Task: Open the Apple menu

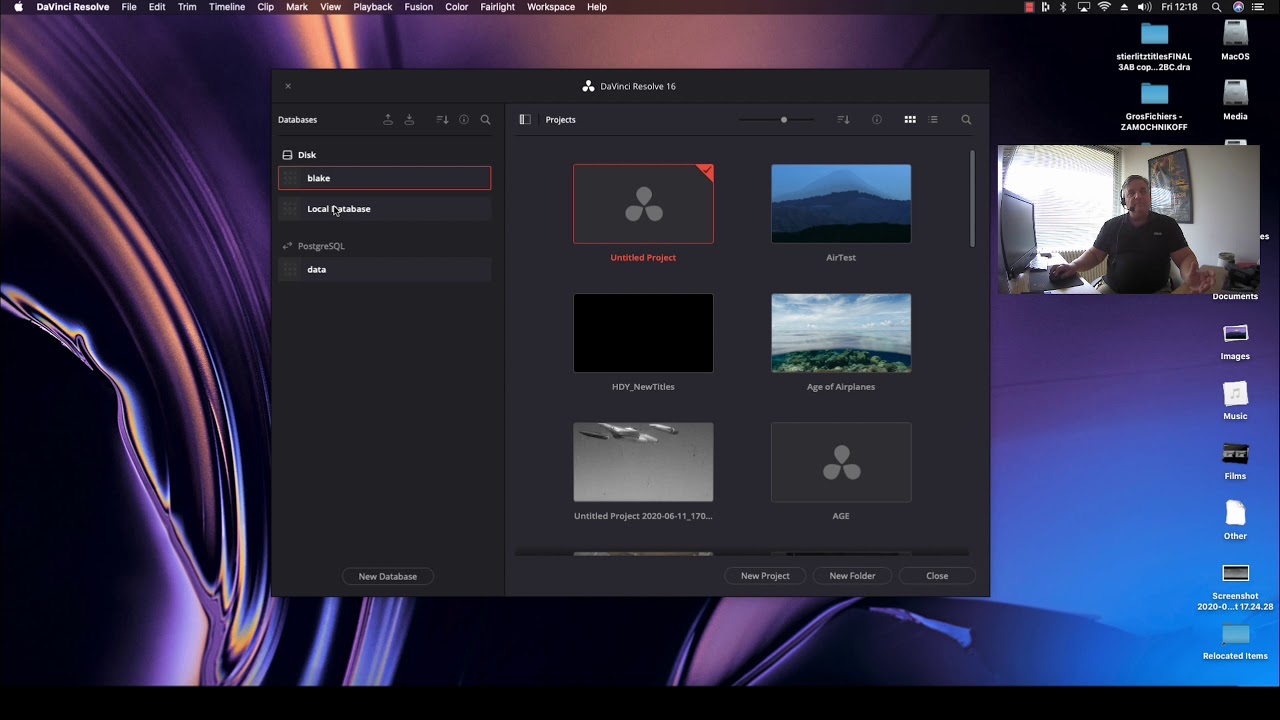Action: 18,7
